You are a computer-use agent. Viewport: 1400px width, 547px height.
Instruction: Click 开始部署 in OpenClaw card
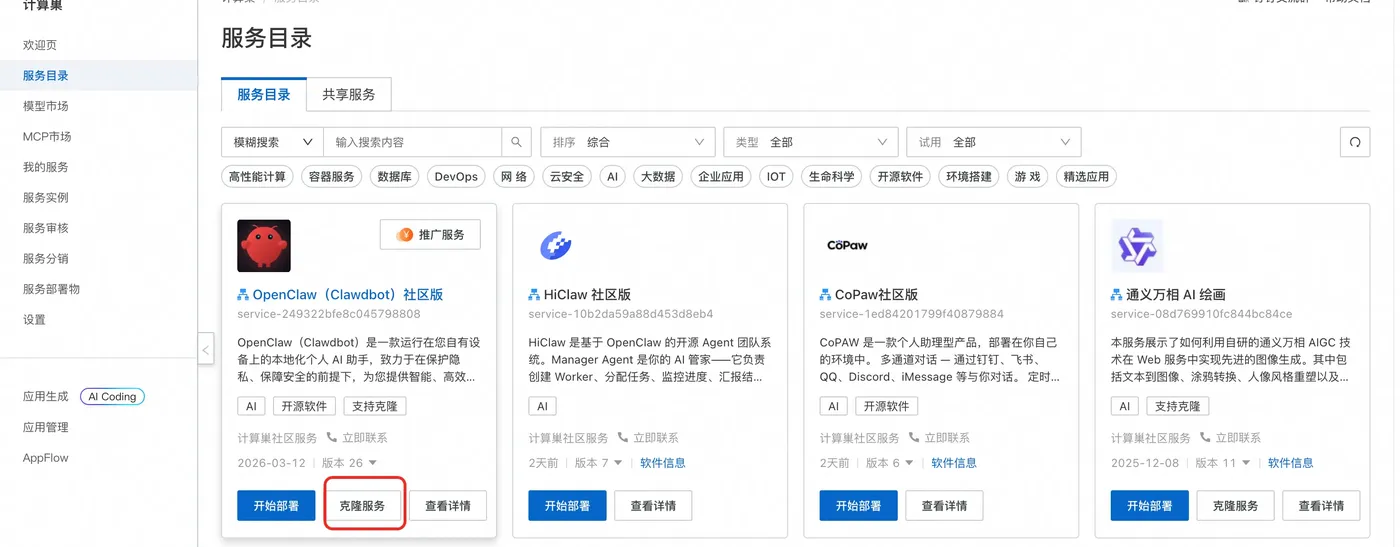[276, 506]
